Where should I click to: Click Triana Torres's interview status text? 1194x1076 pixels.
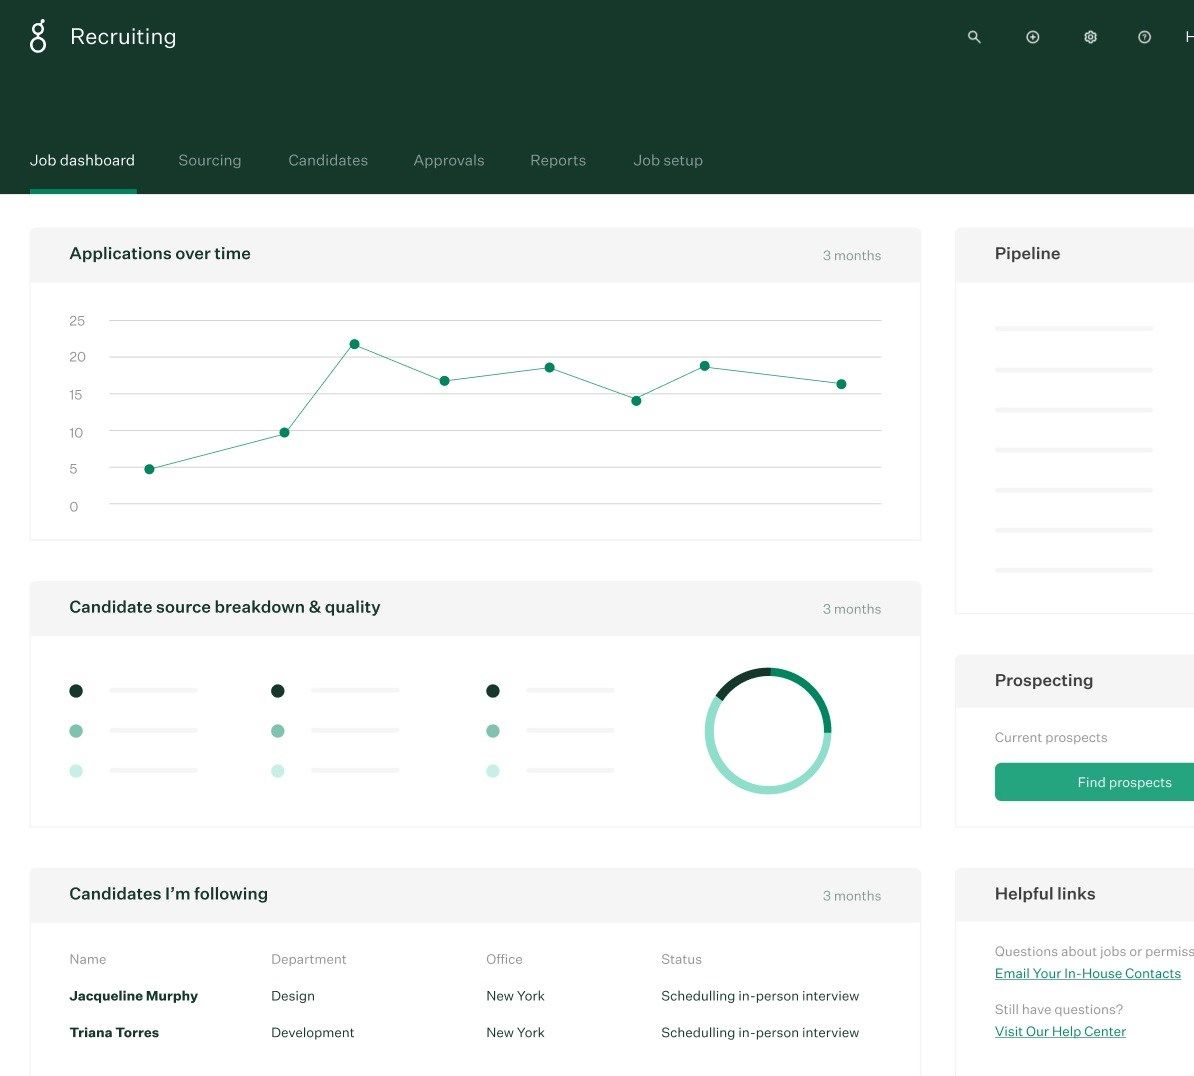pyautogui.click(x=760, y=1033)
